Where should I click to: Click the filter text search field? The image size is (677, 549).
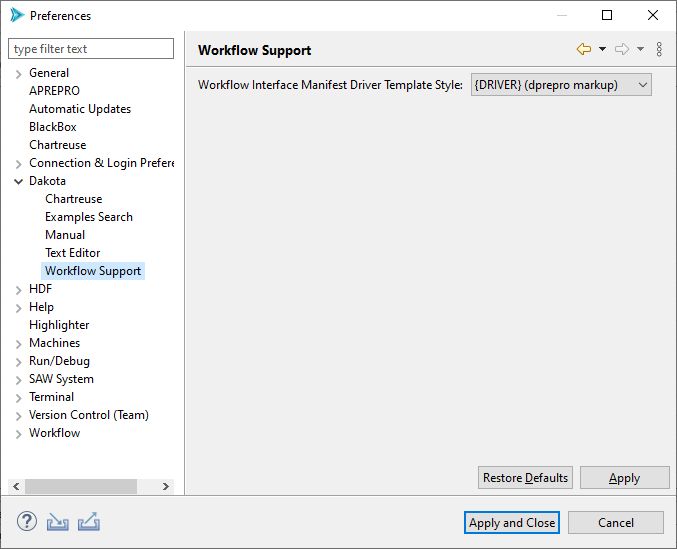91,49
